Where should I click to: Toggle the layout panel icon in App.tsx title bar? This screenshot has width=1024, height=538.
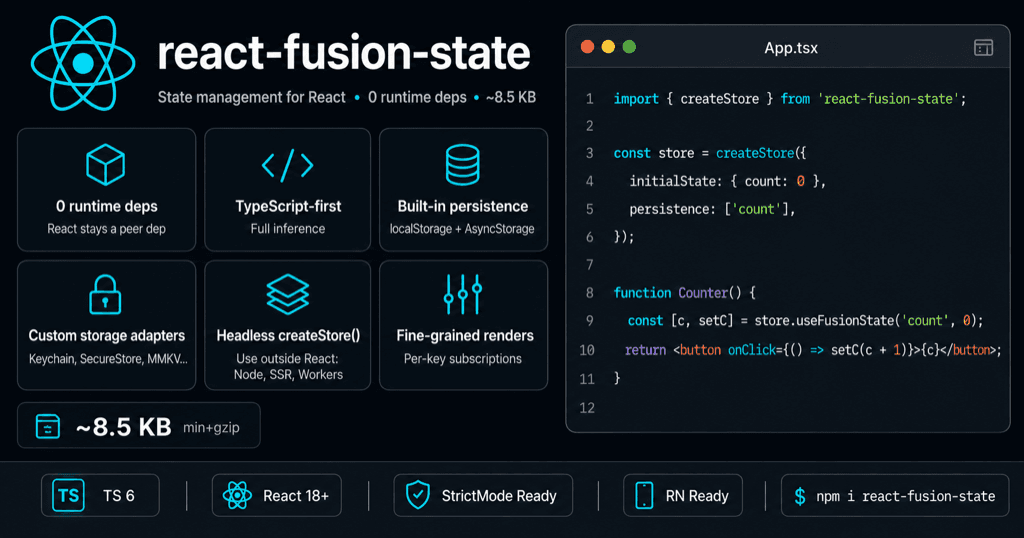(984, 48)
